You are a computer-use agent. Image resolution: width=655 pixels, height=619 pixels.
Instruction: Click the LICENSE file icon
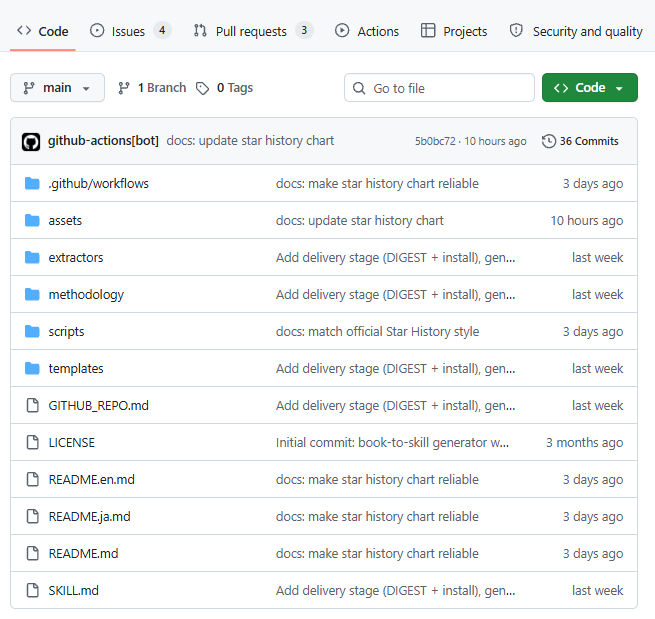[33, 442]
